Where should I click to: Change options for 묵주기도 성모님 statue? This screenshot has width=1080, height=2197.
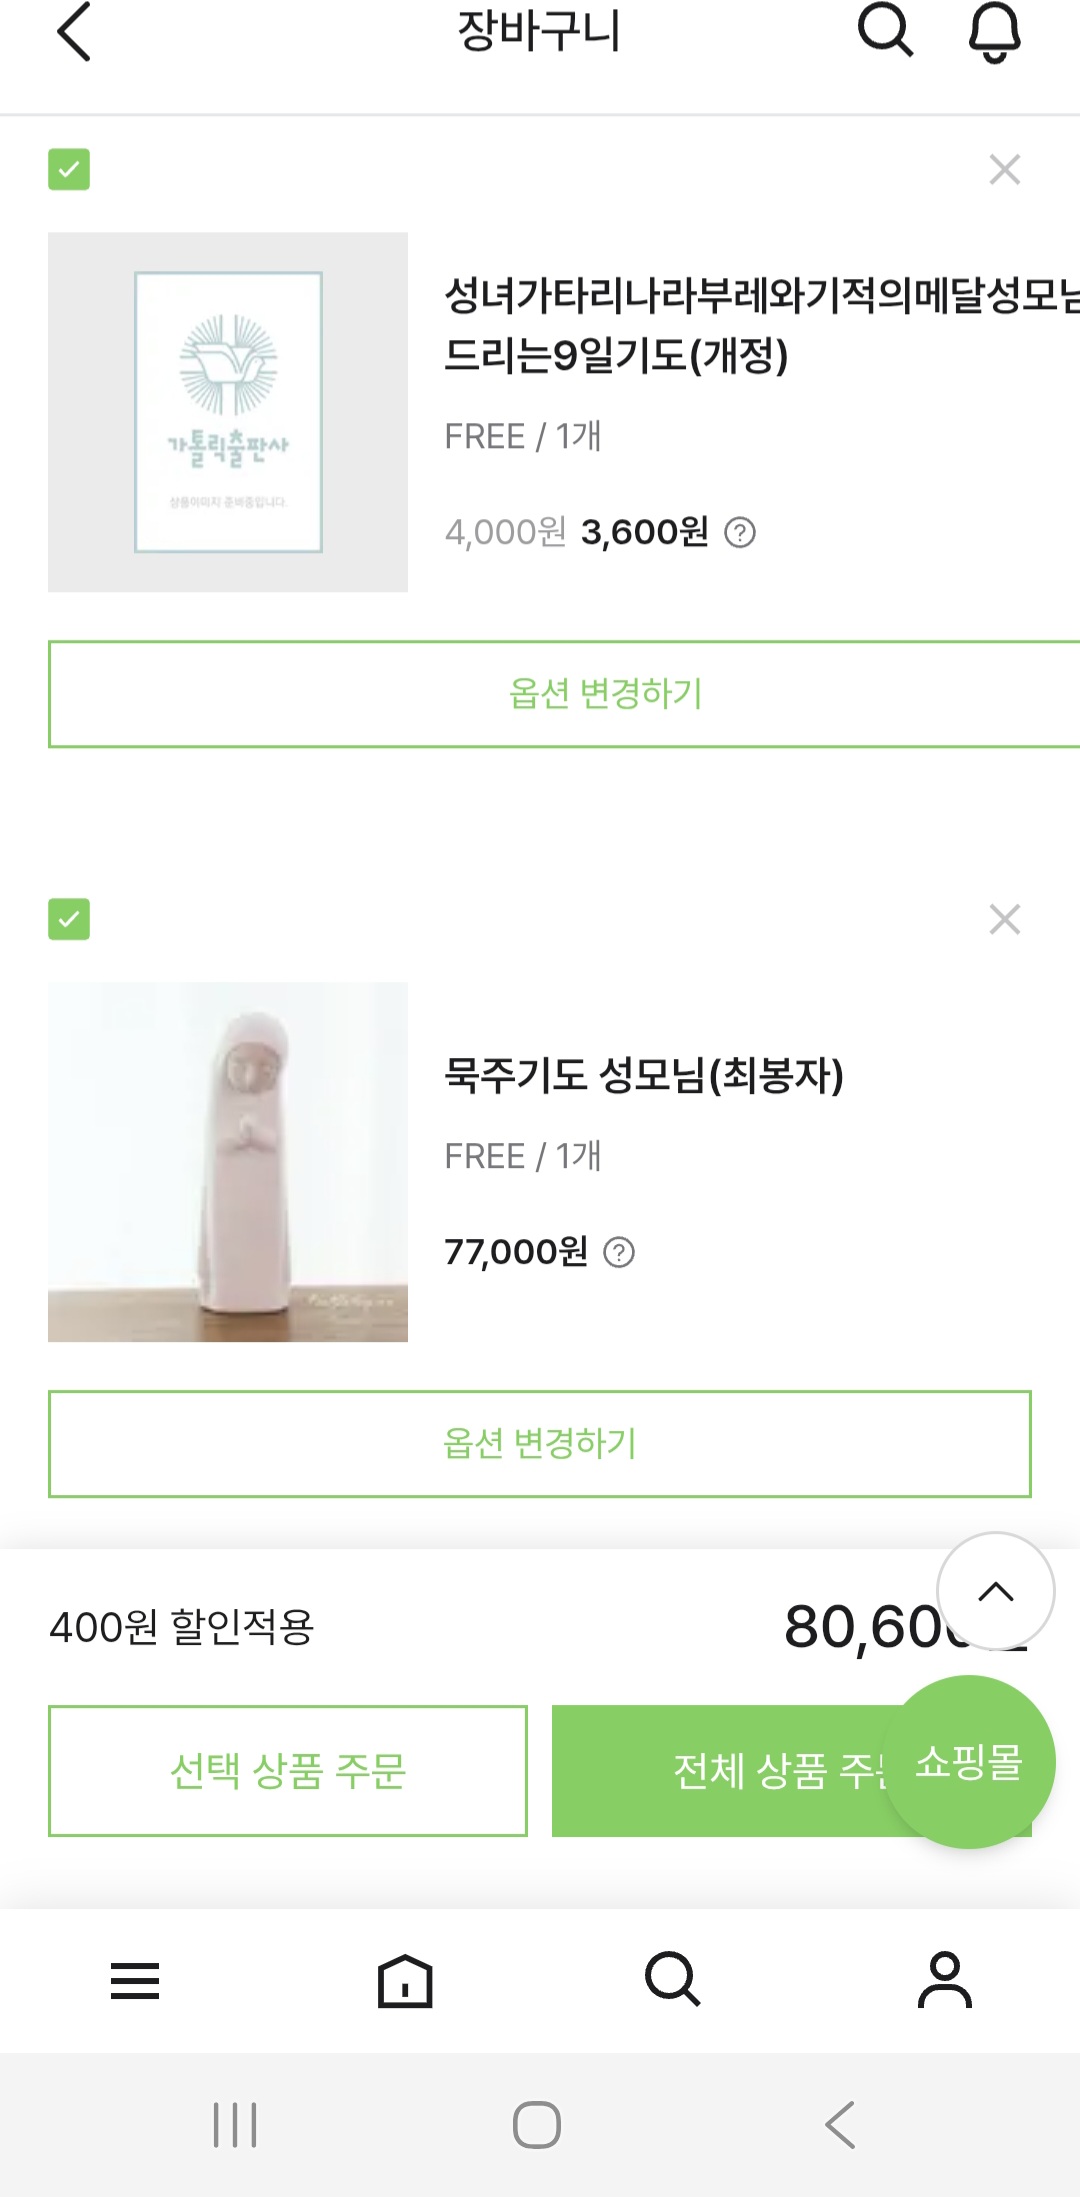(540, 1444)
